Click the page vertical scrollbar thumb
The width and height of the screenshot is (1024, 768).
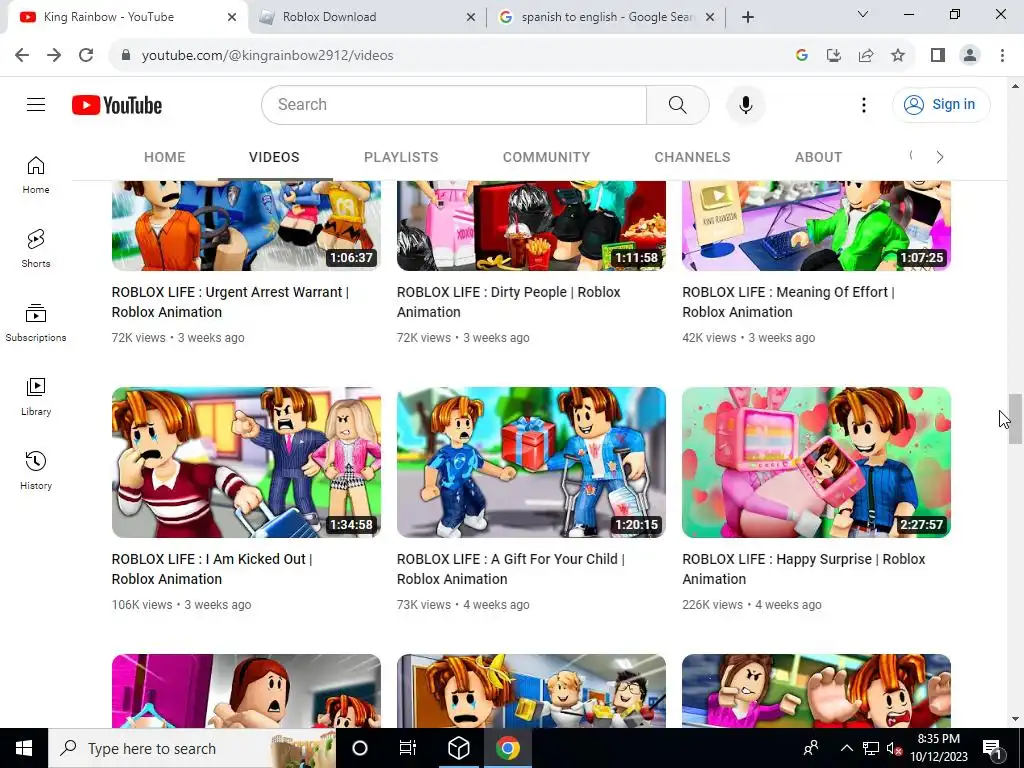point(1015,419)
